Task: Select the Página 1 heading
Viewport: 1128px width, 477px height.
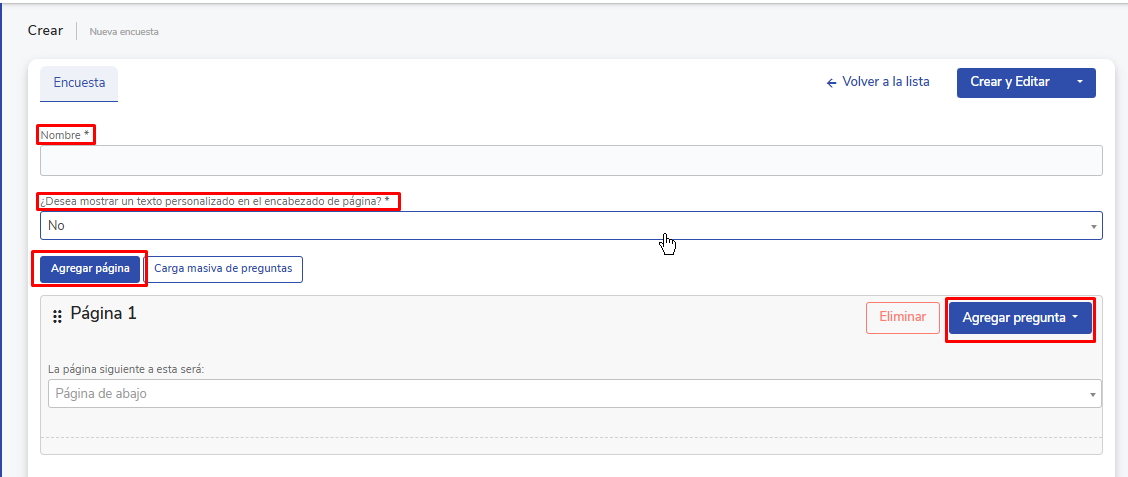Action: pos(103,314)
